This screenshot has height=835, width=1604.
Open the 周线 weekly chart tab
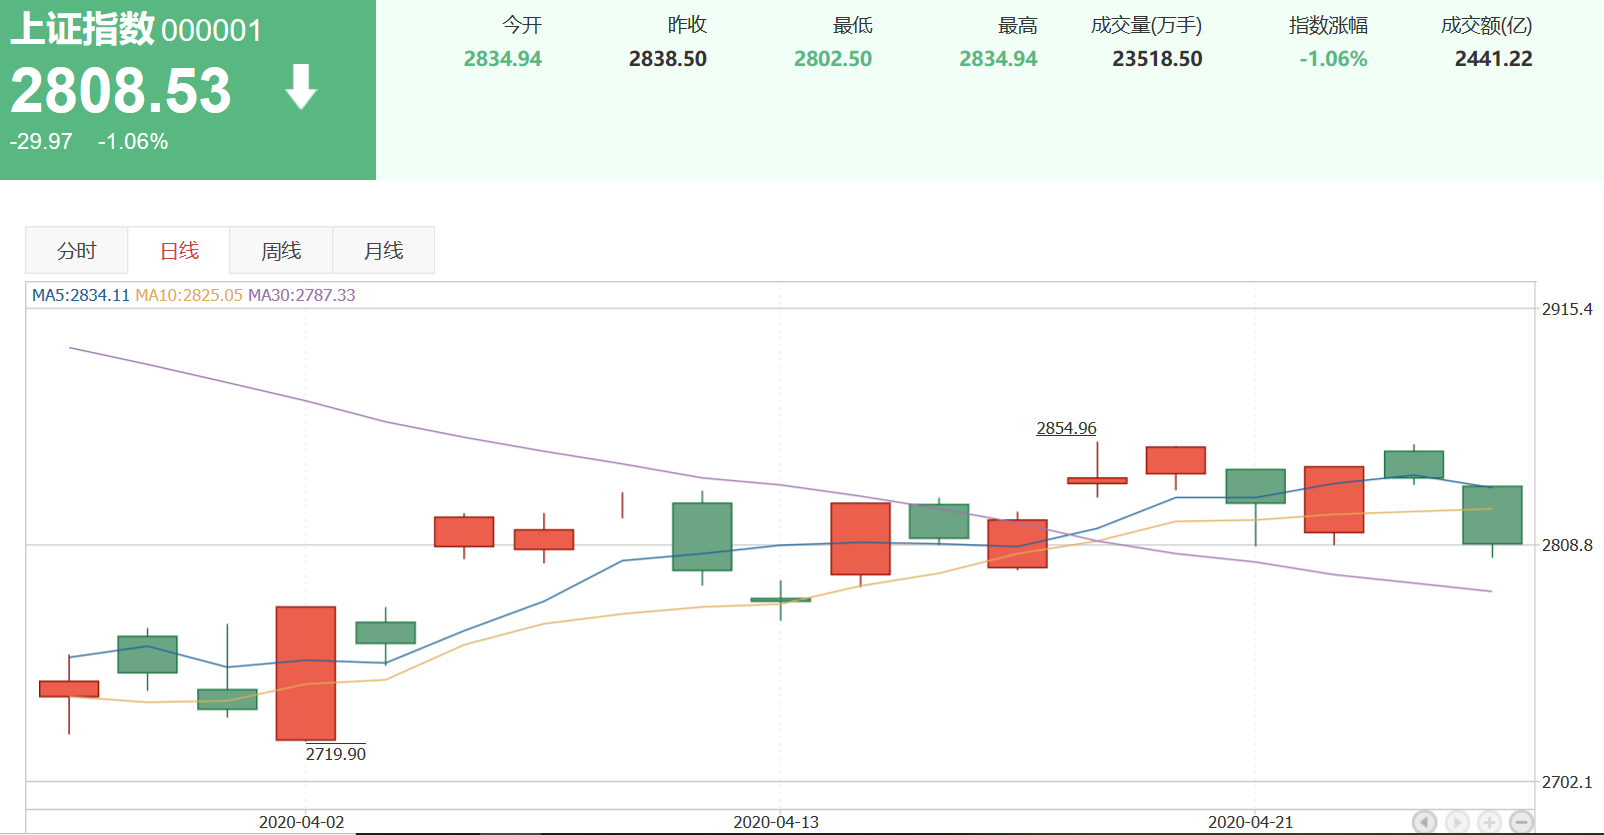click(281, 250)
